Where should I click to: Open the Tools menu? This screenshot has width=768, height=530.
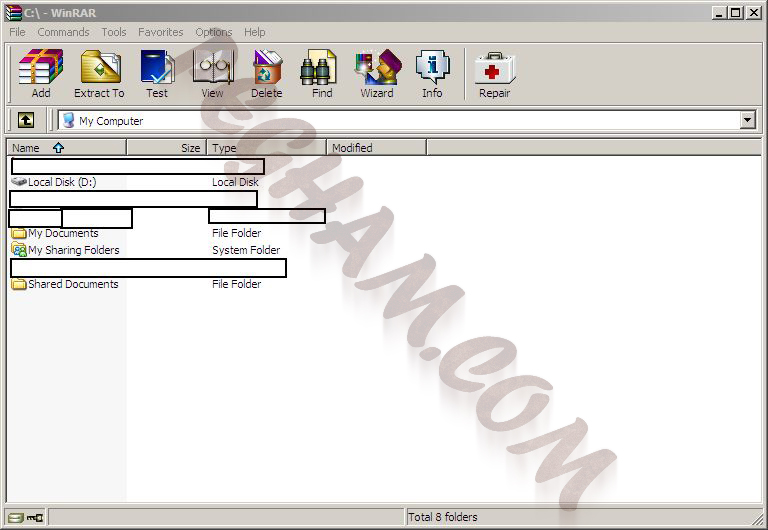(114, 32)
